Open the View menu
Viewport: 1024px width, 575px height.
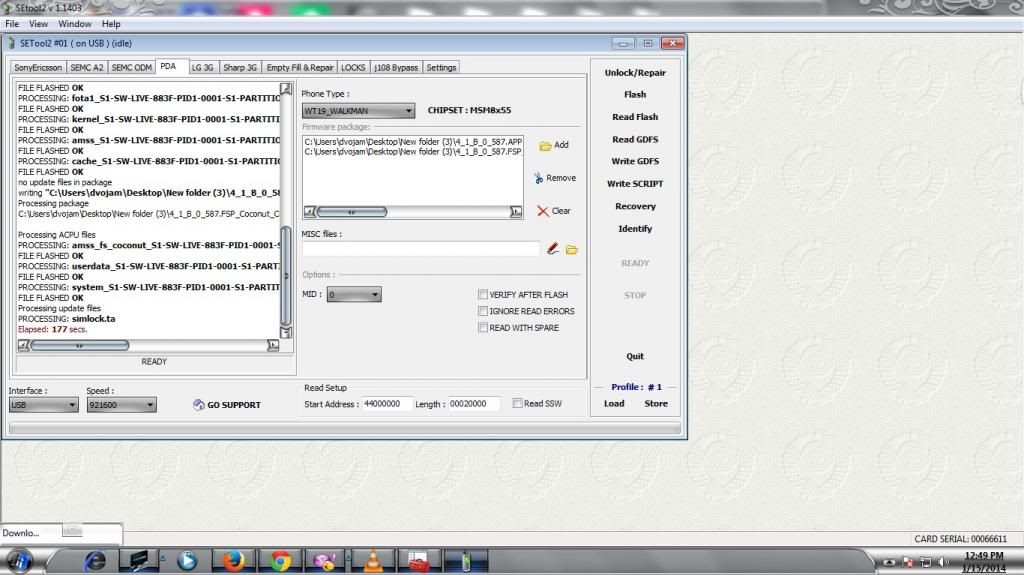point(38,24)
